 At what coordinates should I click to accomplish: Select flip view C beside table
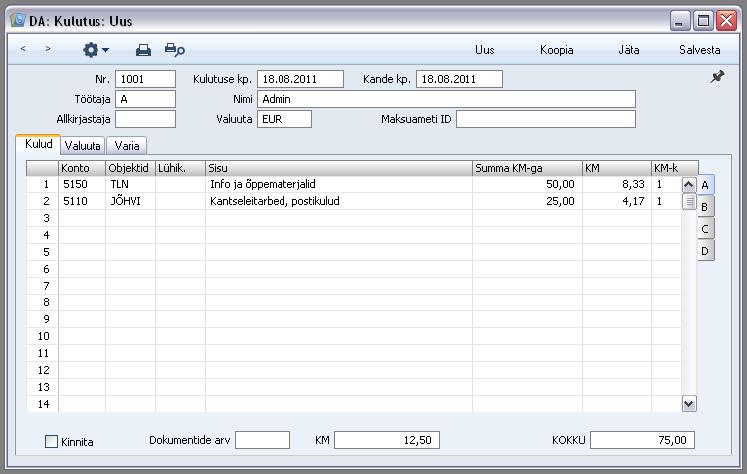(x=705, y=229)
